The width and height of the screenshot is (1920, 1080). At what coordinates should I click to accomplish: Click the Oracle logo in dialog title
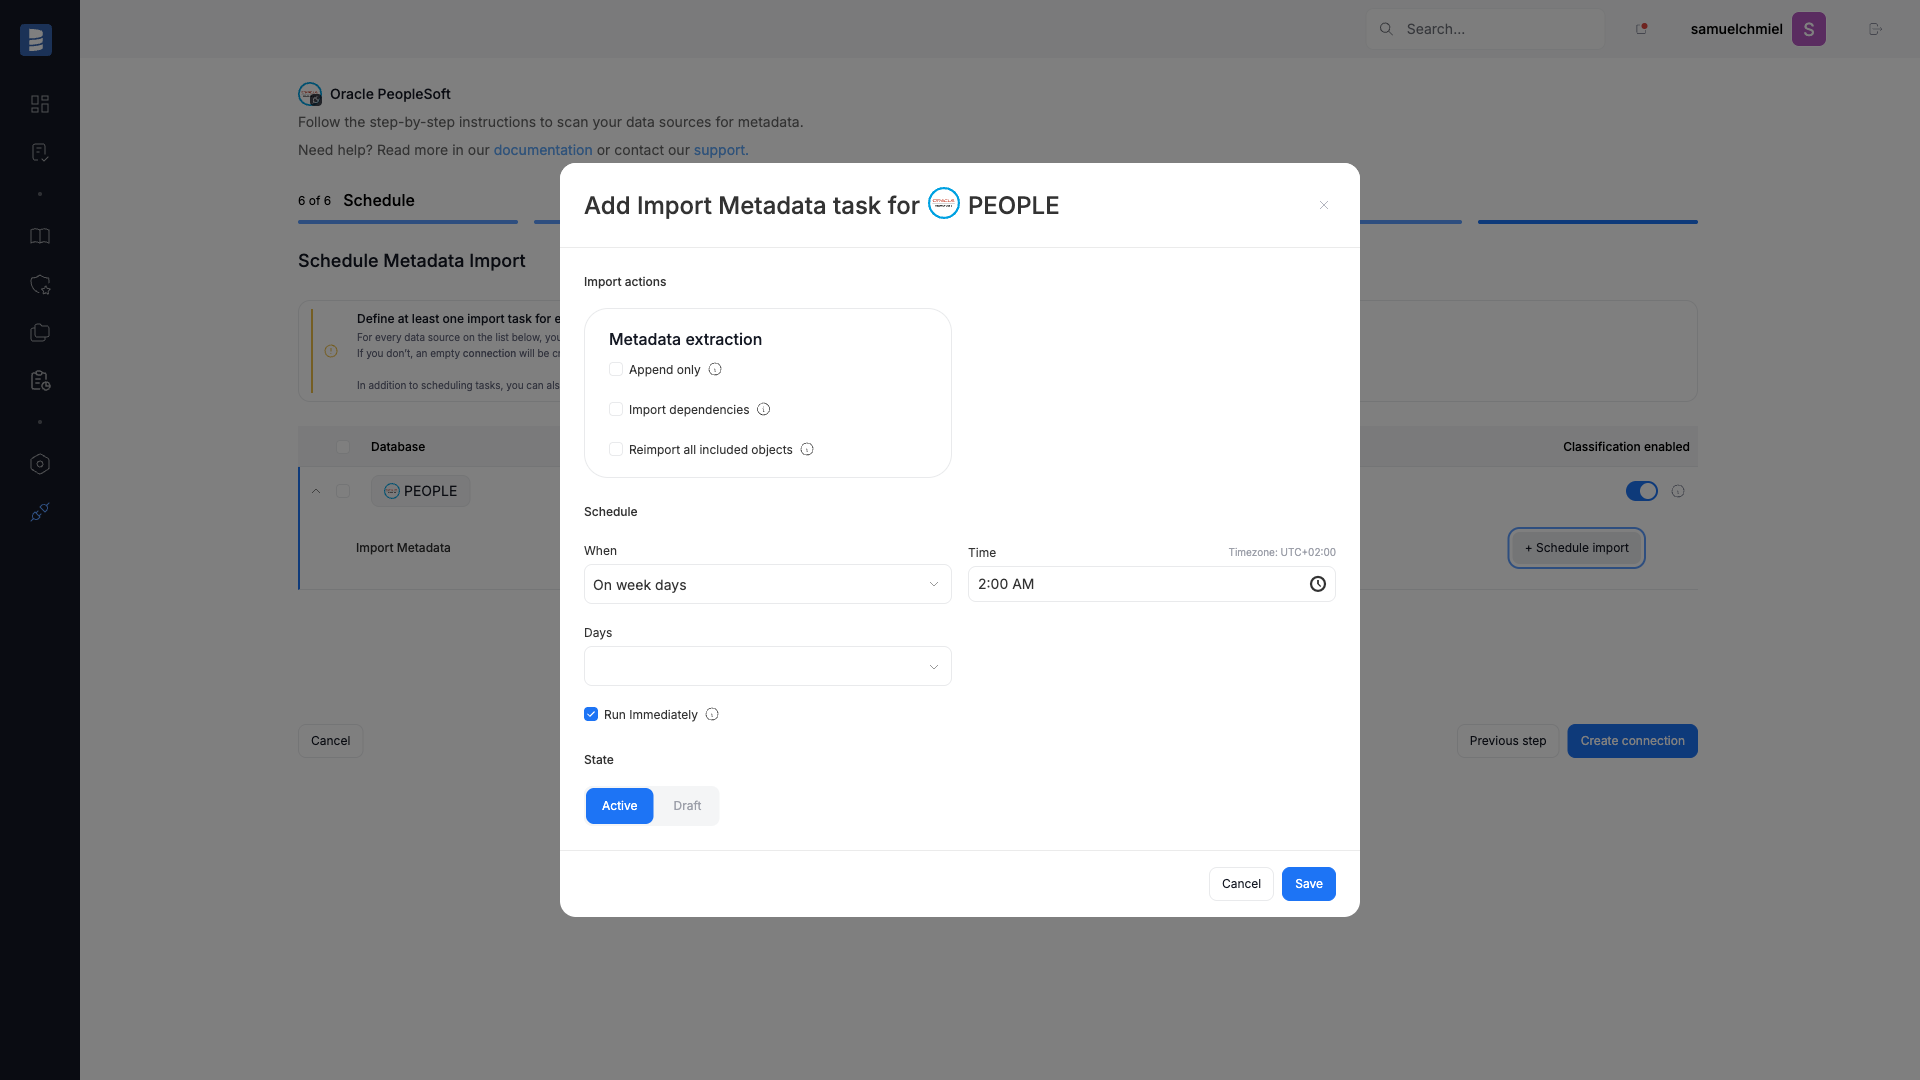944,203
